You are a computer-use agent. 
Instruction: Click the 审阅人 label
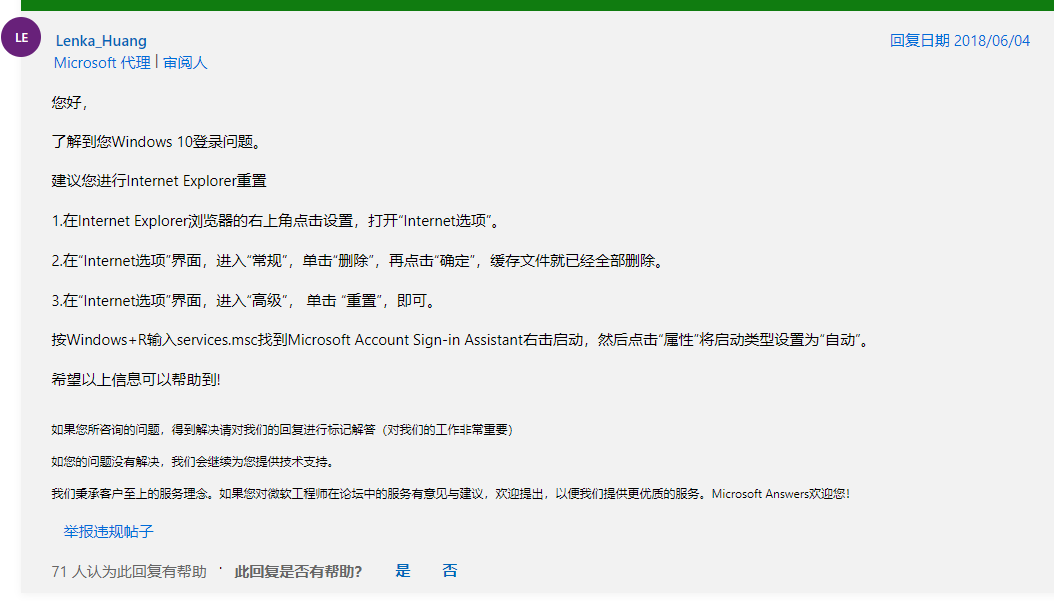click(x=185, y=63)
